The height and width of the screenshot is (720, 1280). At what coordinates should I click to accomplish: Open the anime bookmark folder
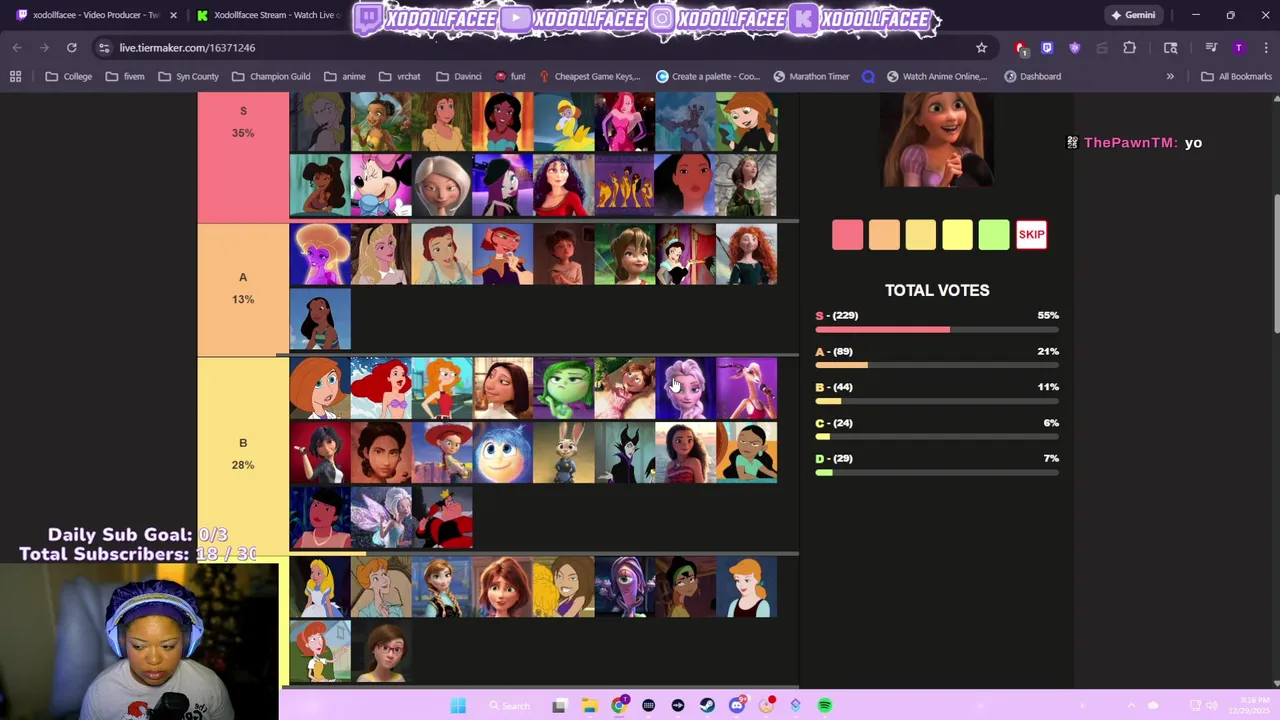(344, 76)
